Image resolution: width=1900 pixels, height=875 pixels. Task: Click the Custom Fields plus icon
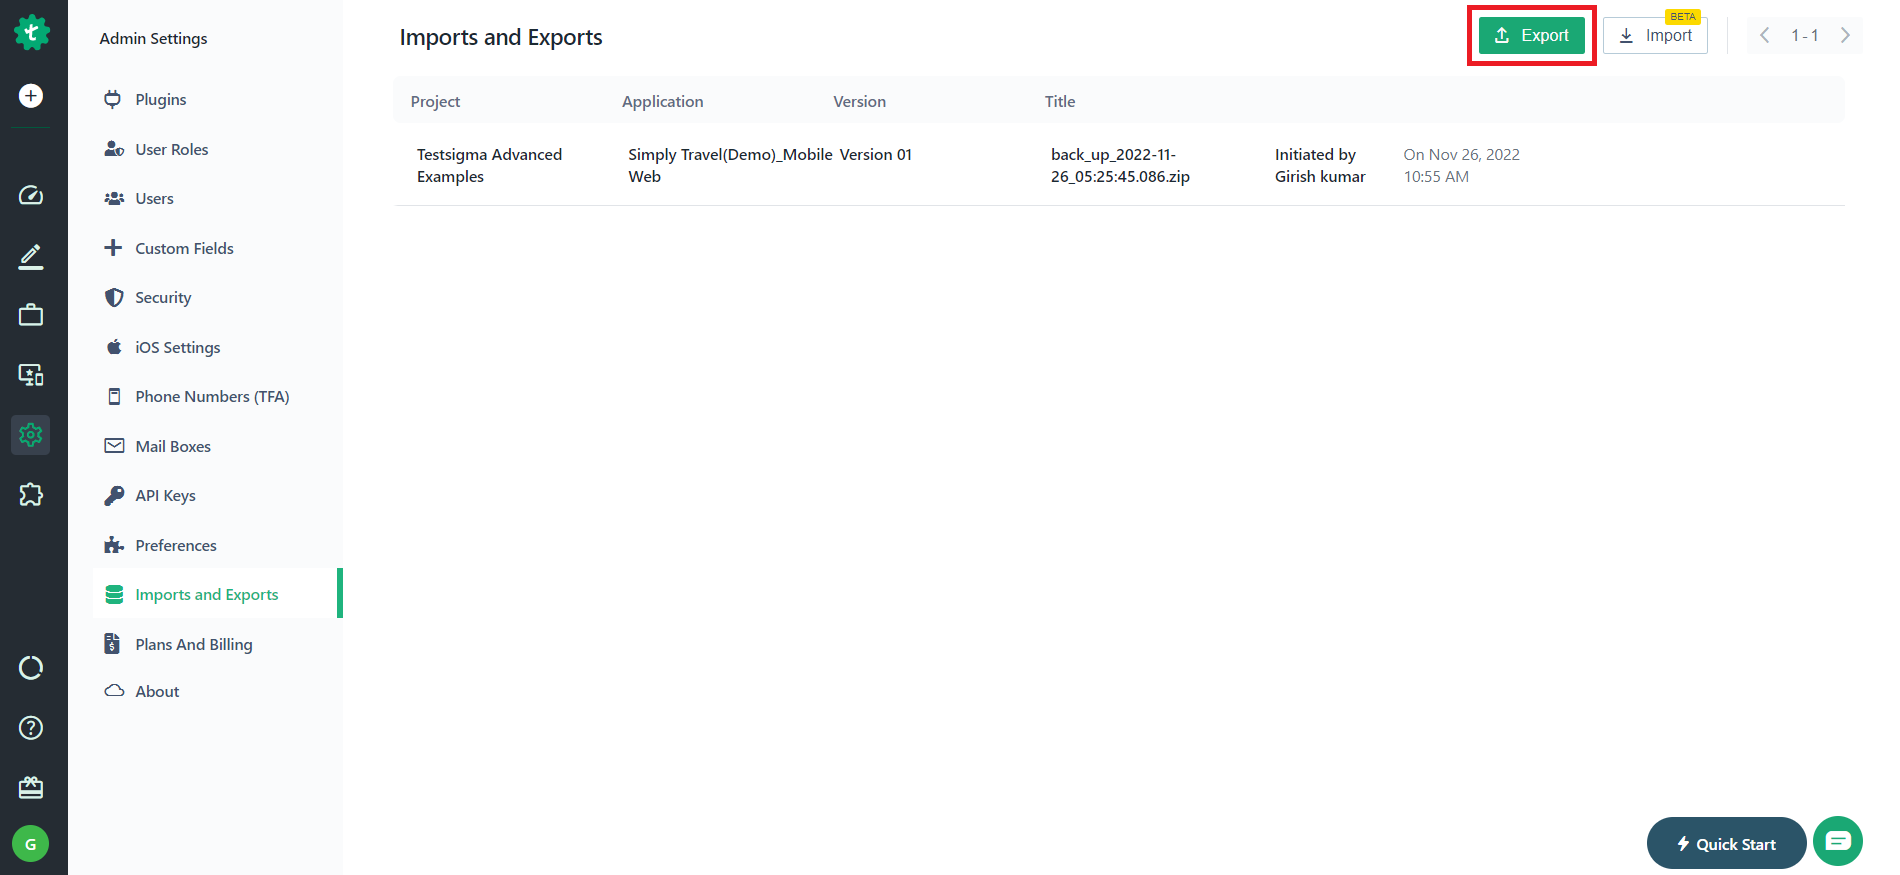[113, 247]
